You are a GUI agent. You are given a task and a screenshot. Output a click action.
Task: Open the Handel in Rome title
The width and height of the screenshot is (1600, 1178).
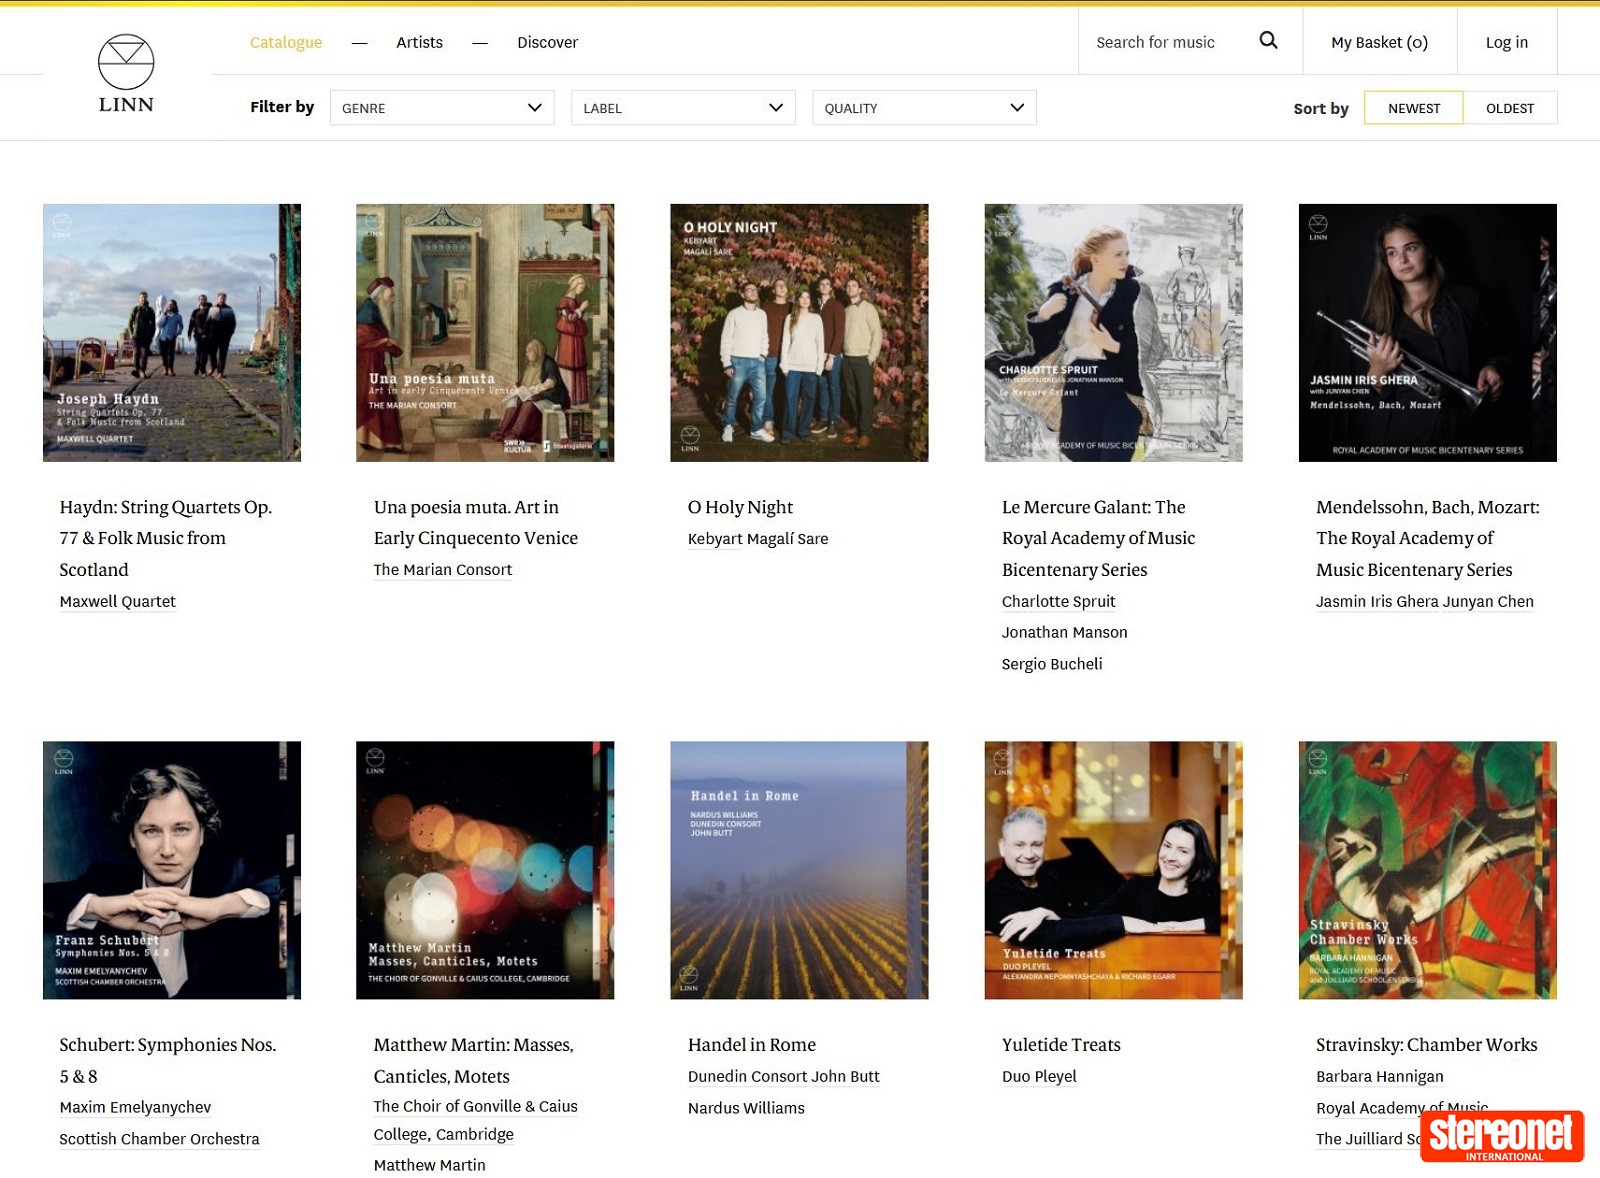[752, 1044]
